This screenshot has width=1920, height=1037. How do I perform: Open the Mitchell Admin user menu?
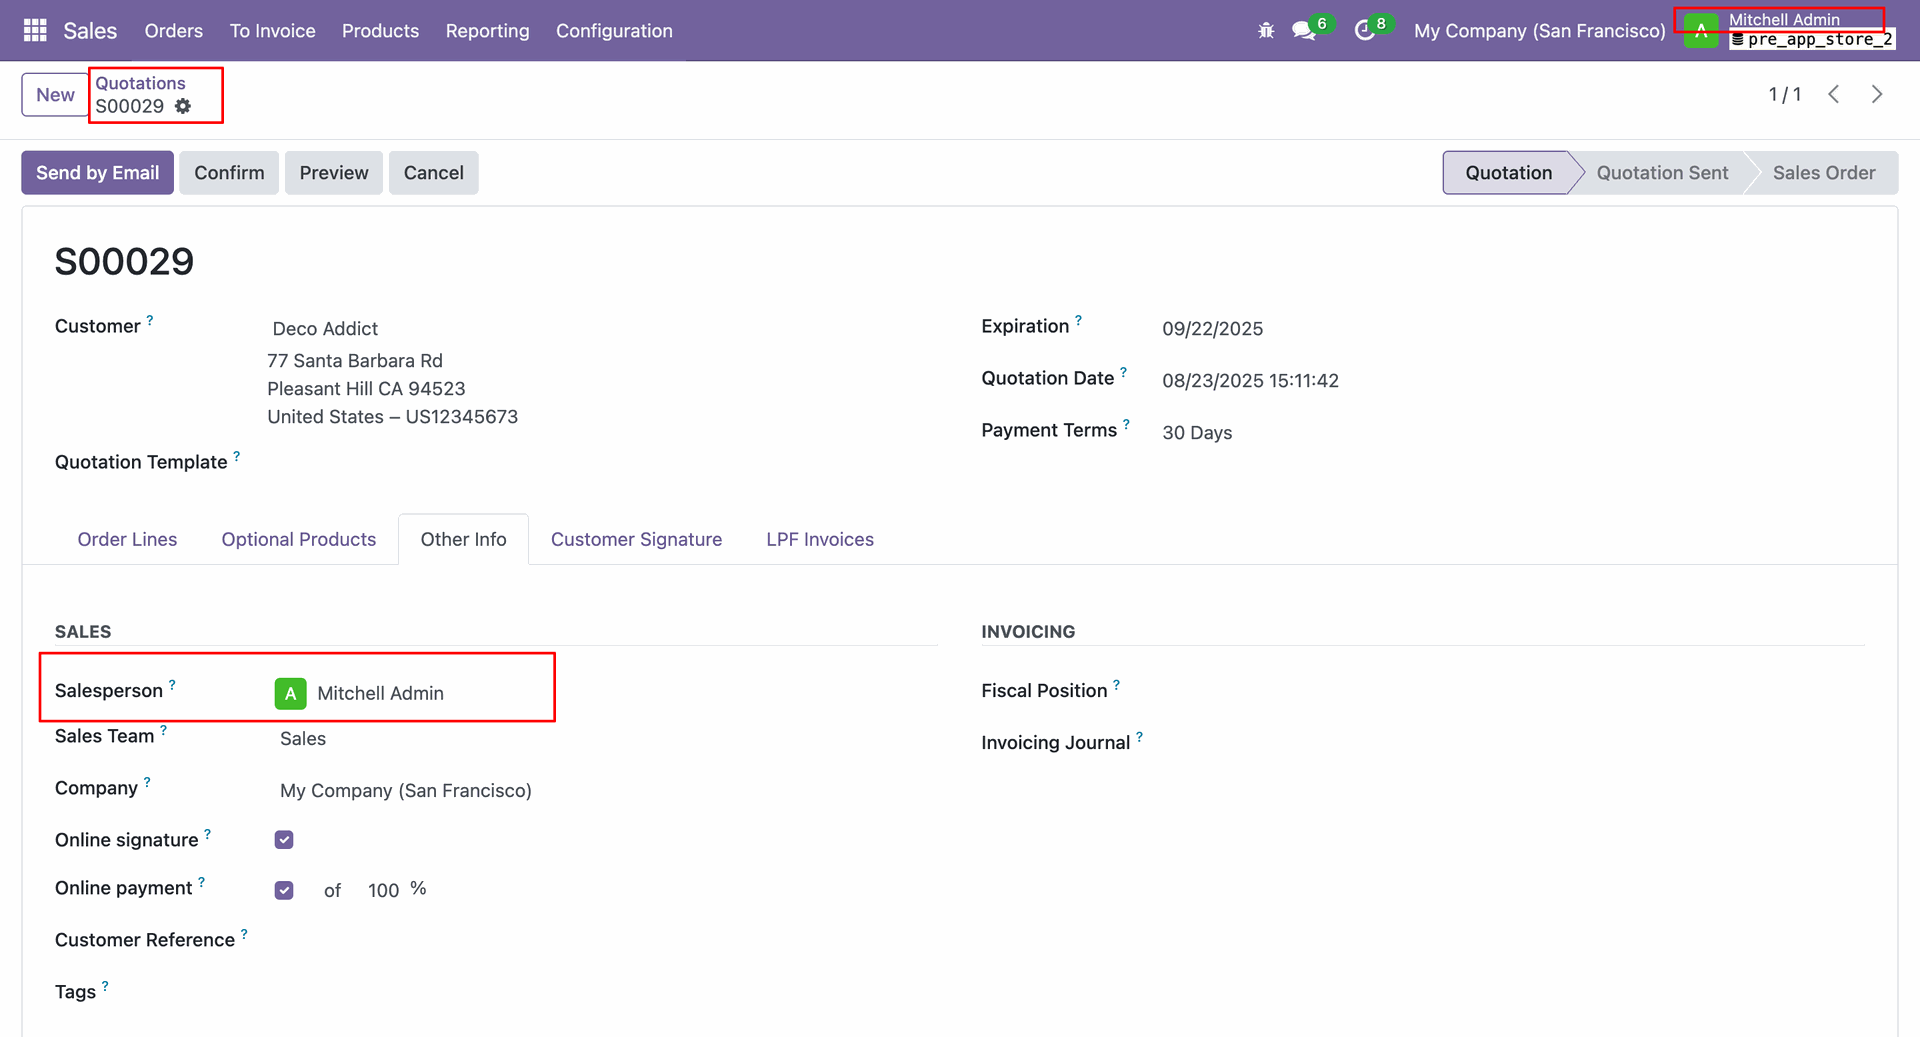pos(1783,21)
